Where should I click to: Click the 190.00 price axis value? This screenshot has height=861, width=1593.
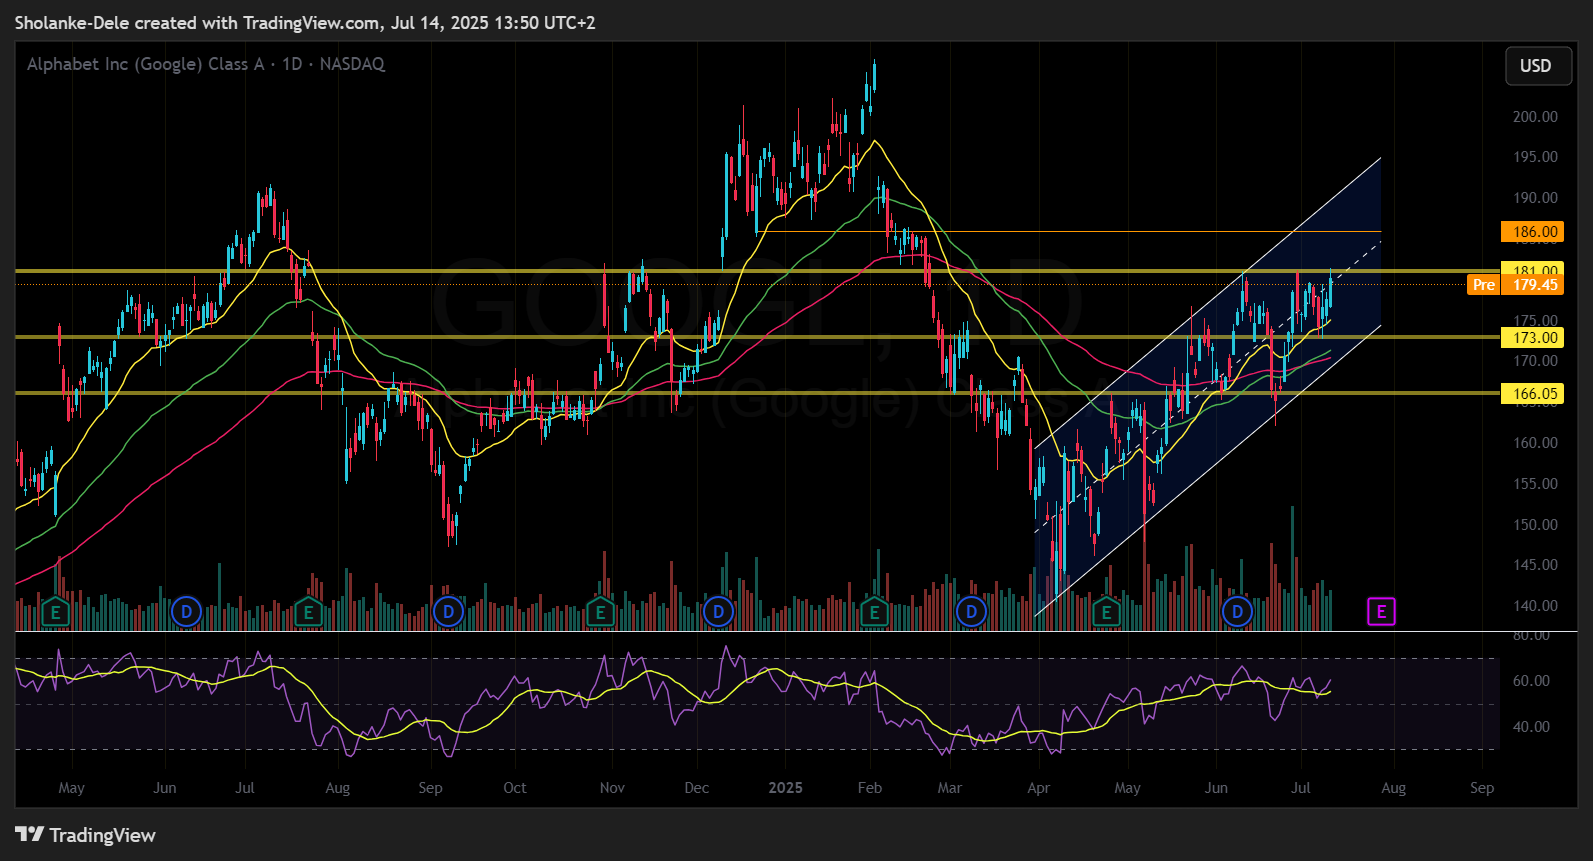click(1535, 198)
